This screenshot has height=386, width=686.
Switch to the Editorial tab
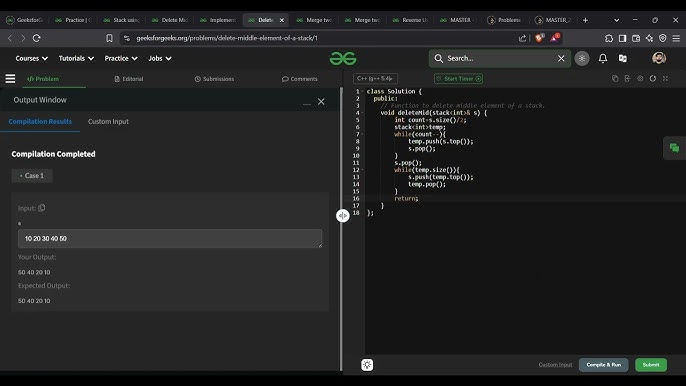pos(129,79)
